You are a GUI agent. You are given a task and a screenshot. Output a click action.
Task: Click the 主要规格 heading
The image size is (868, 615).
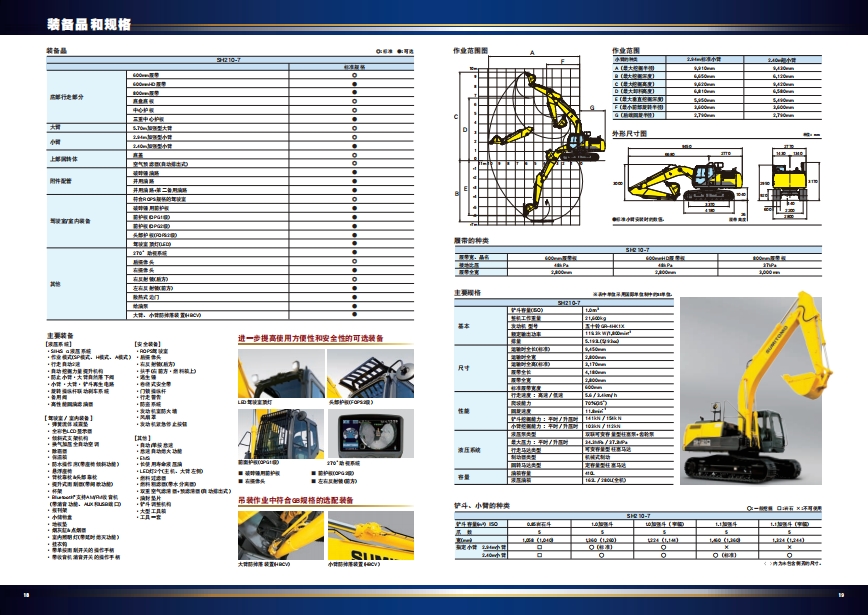coord(468,292)
